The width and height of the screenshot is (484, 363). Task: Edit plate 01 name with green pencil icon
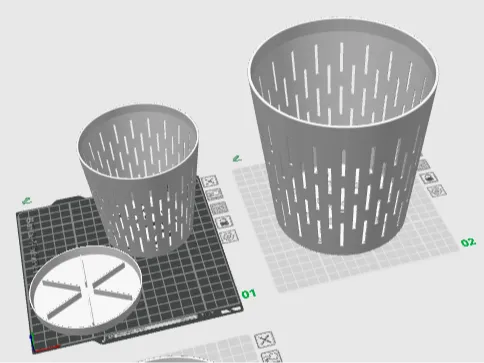(x=27, y=201)
